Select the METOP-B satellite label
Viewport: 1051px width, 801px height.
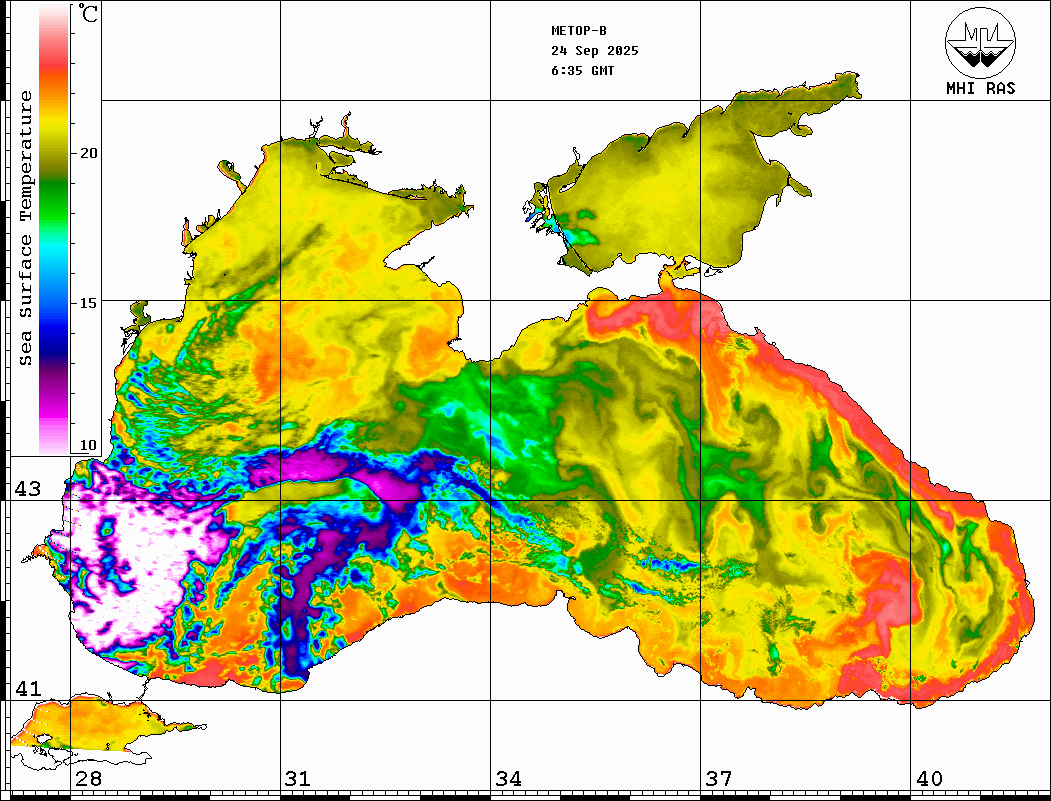(579, 30)
